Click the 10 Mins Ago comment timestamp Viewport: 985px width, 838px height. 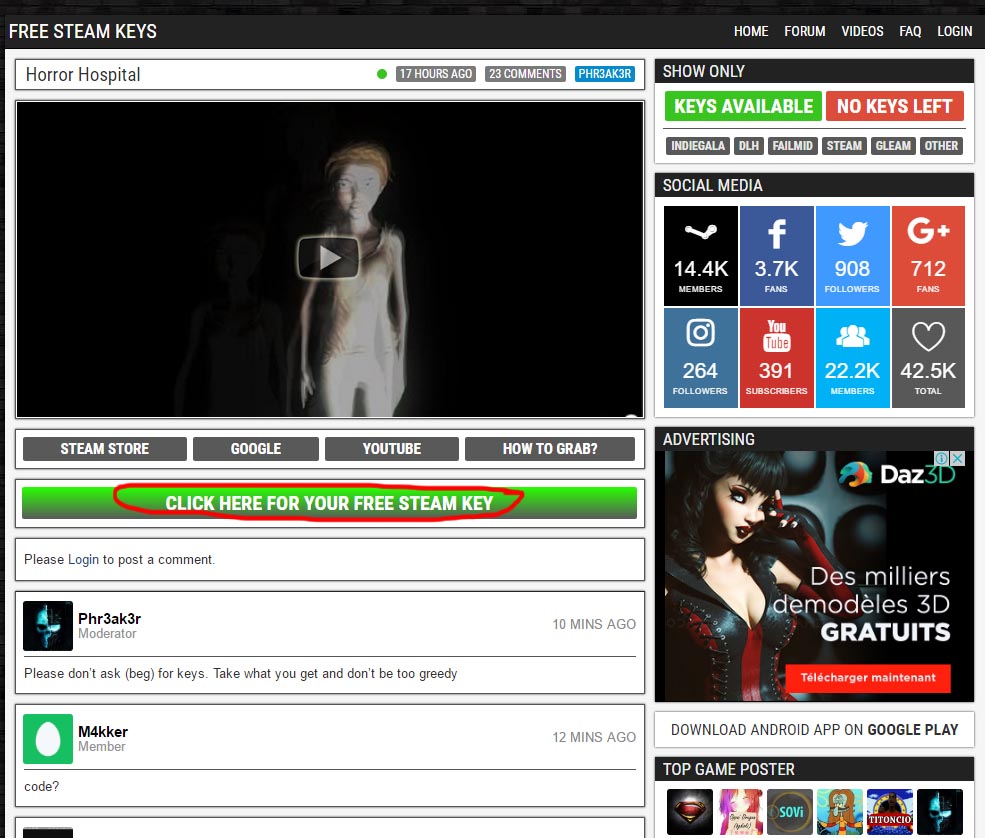click(x=594, y=624)
